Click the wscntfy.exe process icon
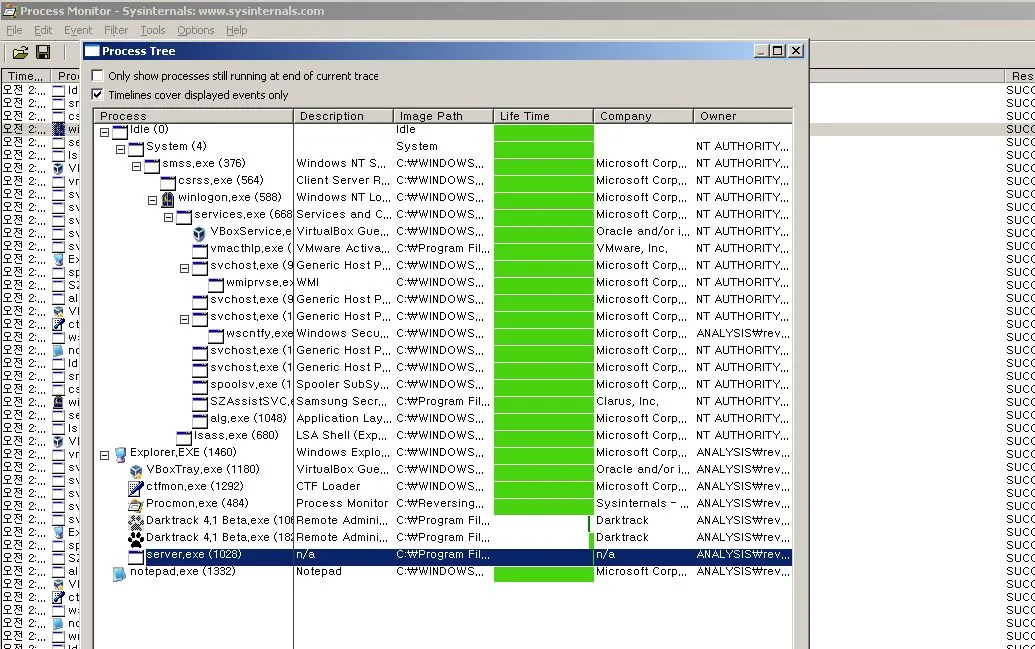 click(x=216, y=335)
